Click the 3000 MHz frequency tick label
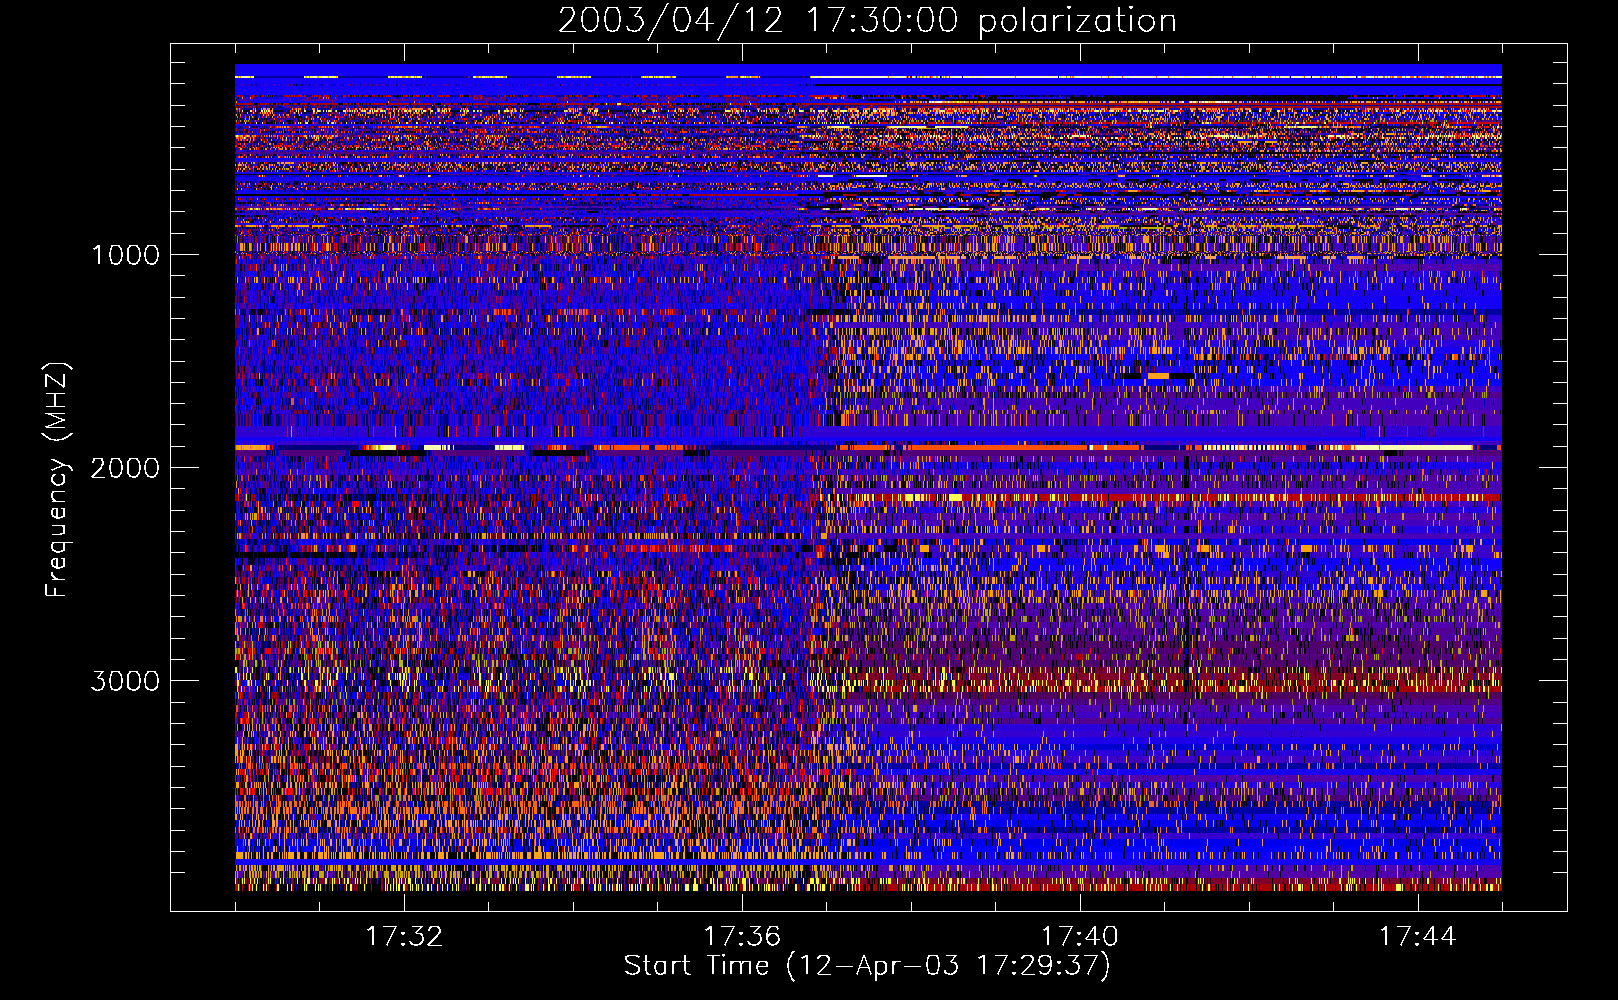 coord(126,681)
